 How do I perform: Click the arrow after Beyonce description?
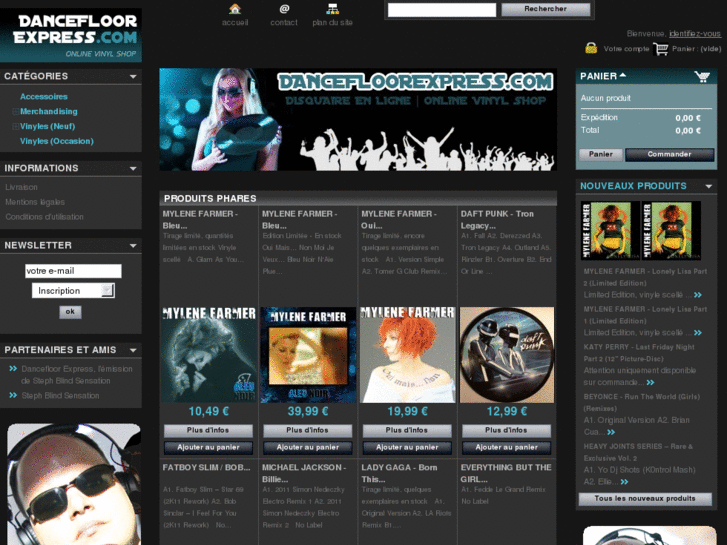click(611, 432)
